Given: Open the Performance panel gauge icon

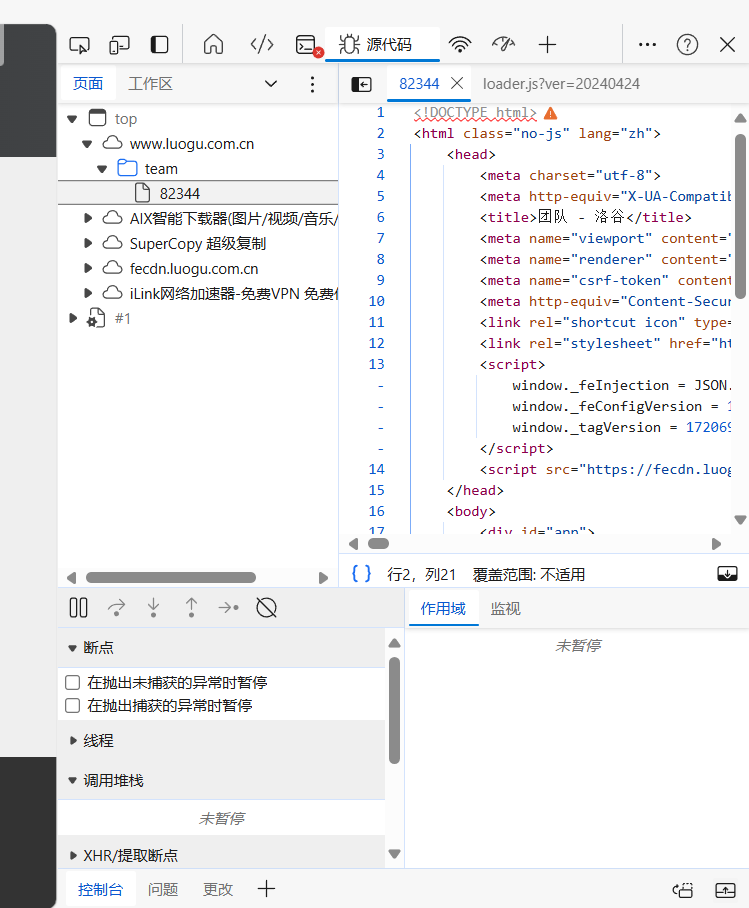Looking at the screenshot, I should (503, 44).
